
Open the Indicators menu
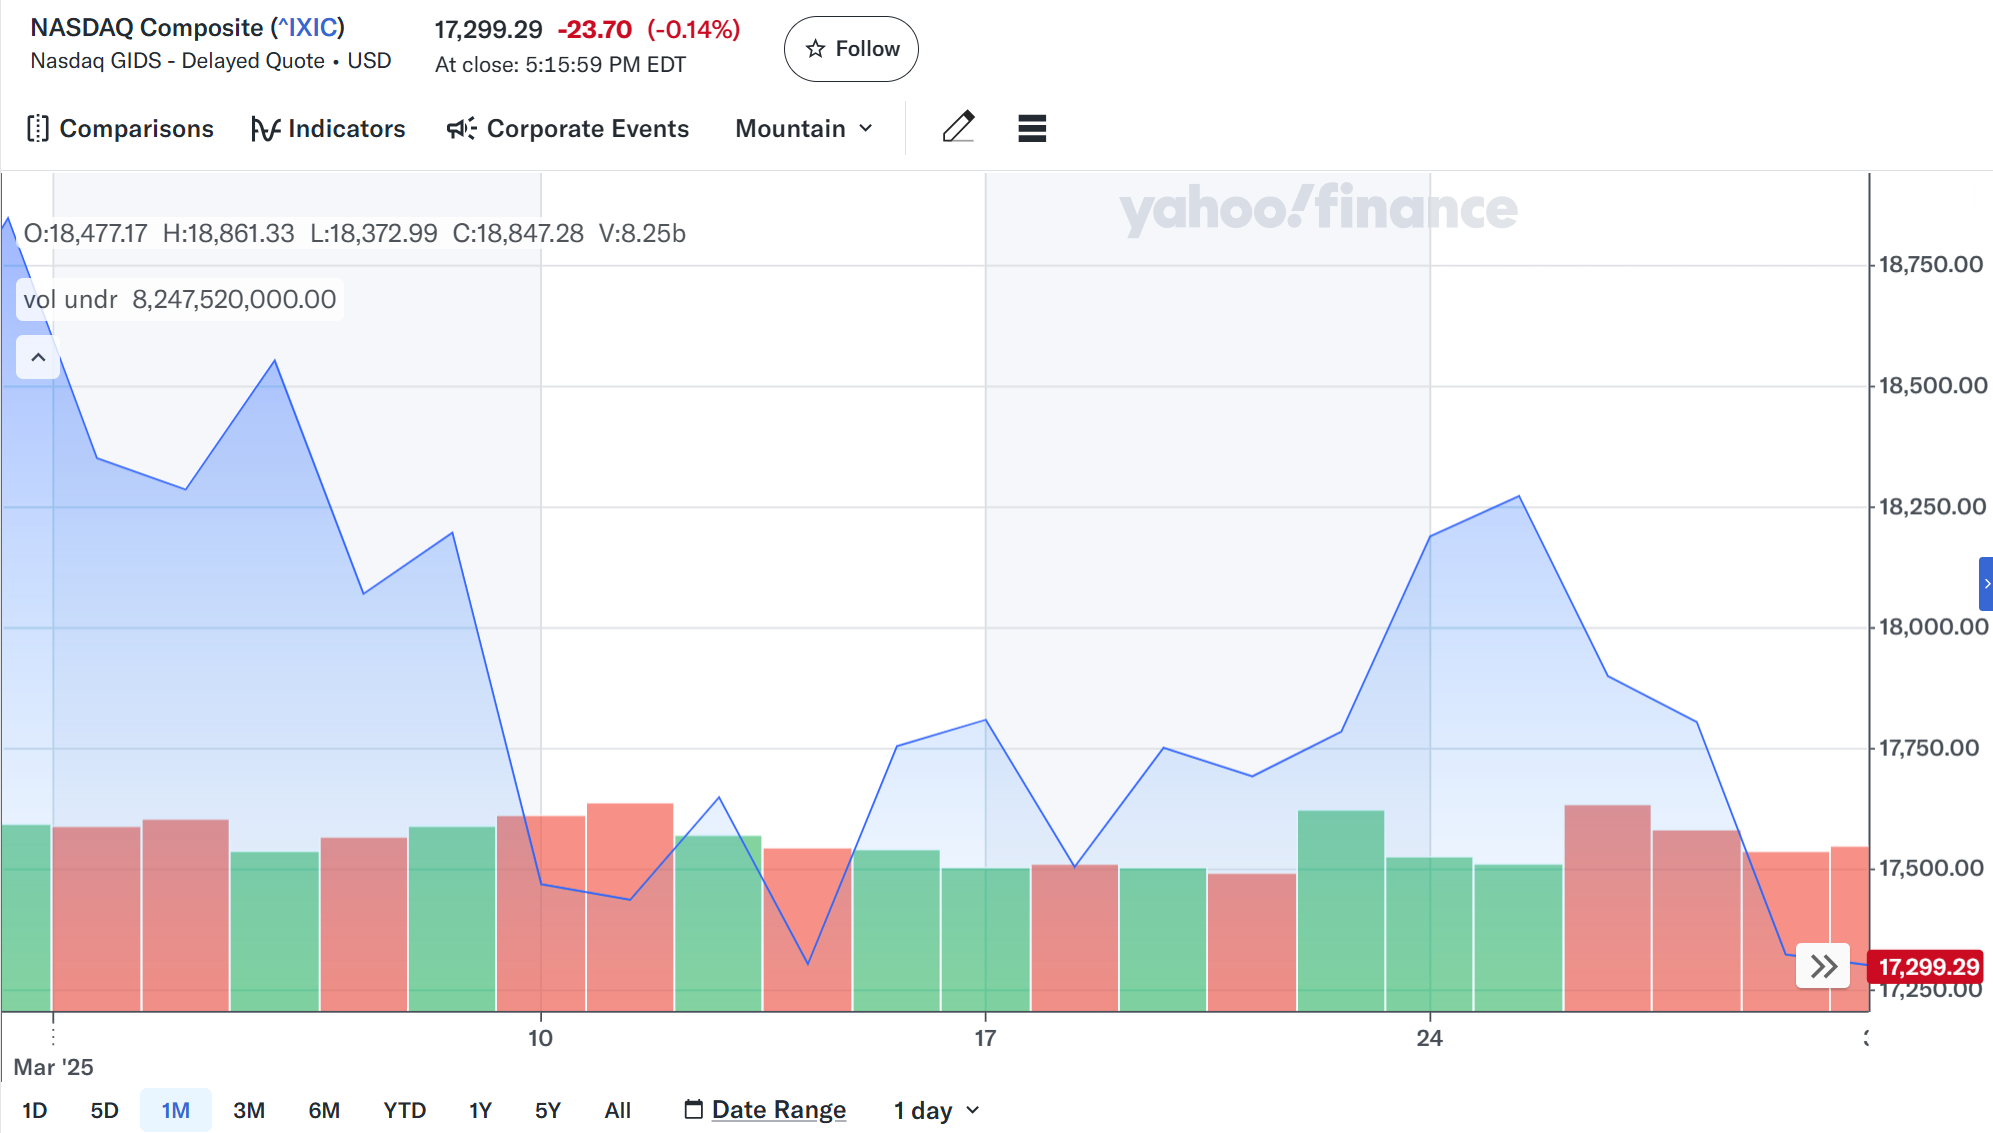328,129
